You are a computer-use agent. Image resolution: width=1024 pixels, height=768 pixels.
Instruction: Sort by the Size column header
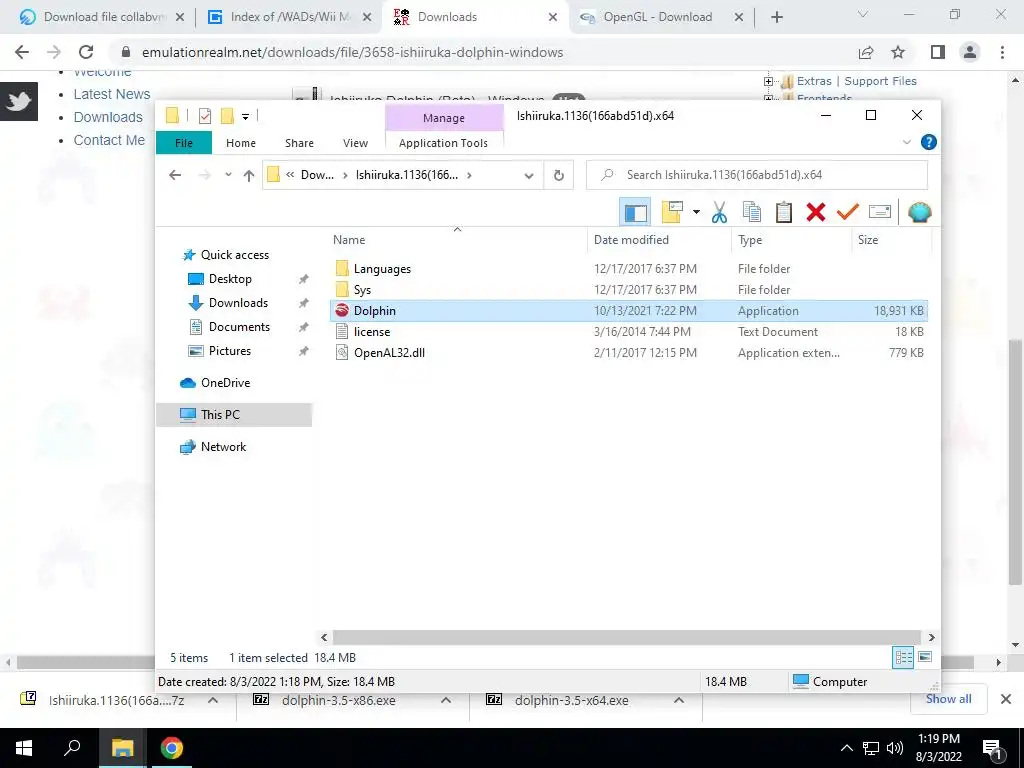891,240
